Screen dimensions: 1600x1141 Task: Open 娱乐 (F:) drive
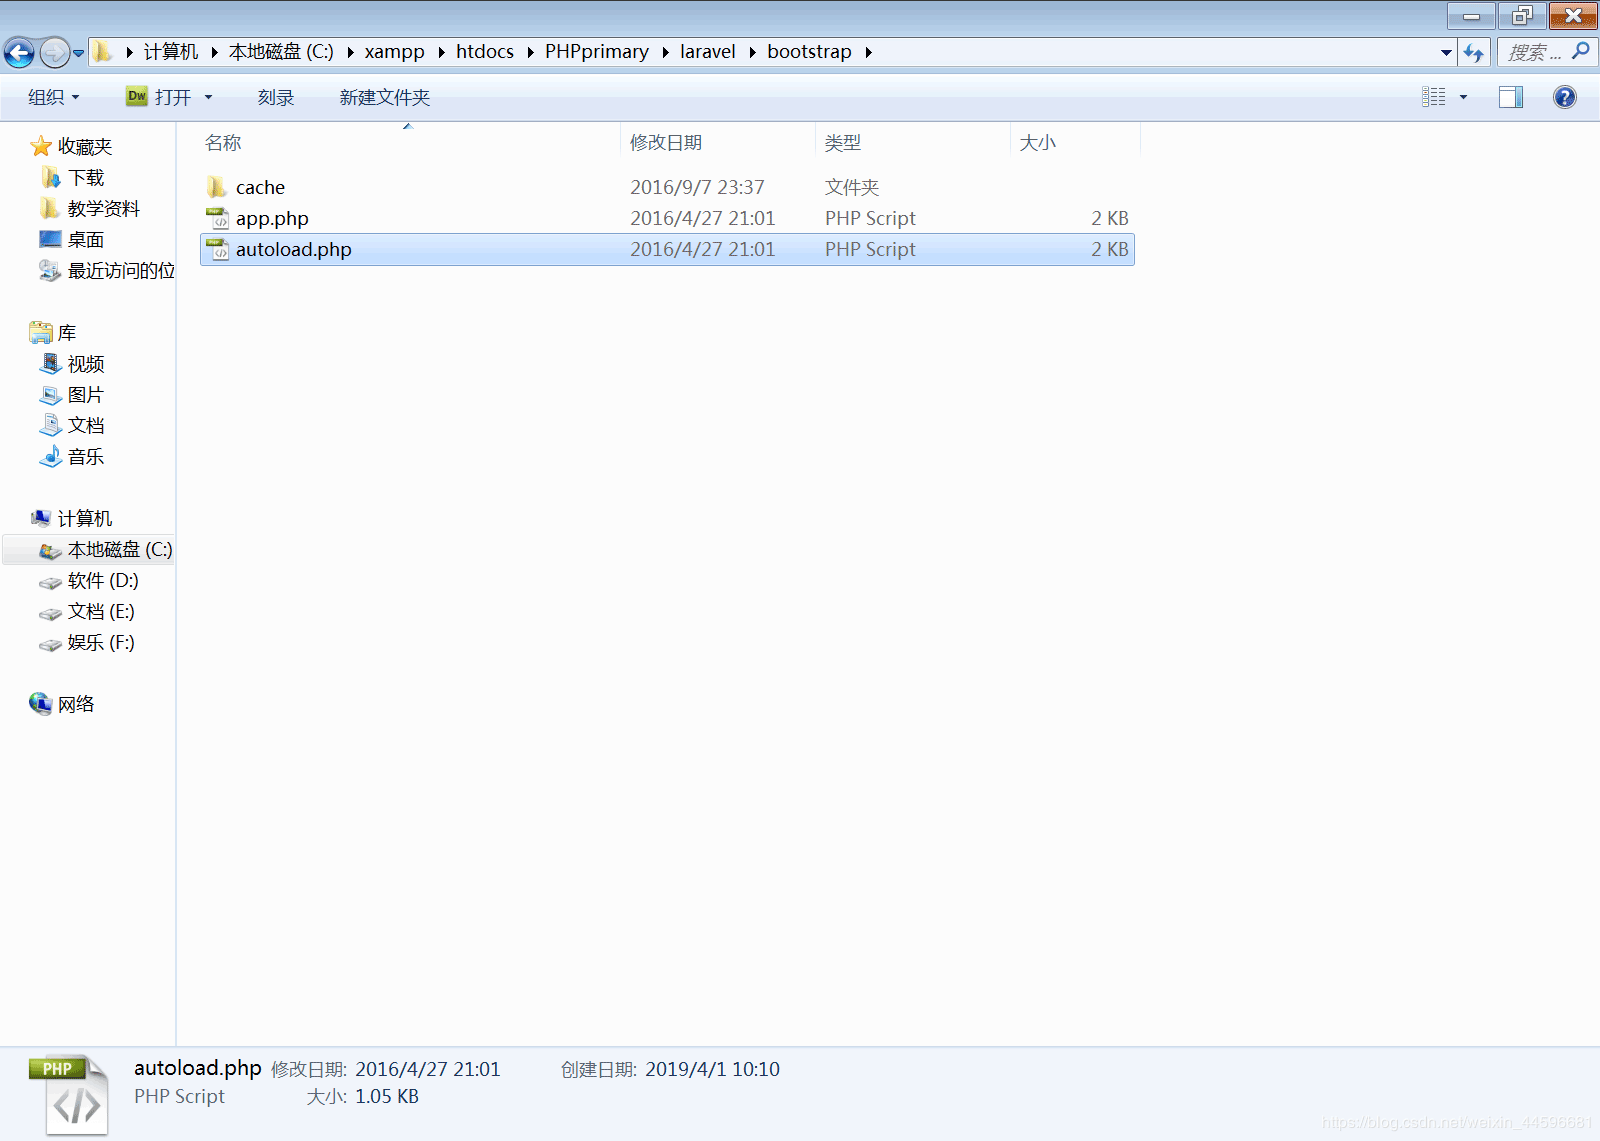click(x=101, y=643)
